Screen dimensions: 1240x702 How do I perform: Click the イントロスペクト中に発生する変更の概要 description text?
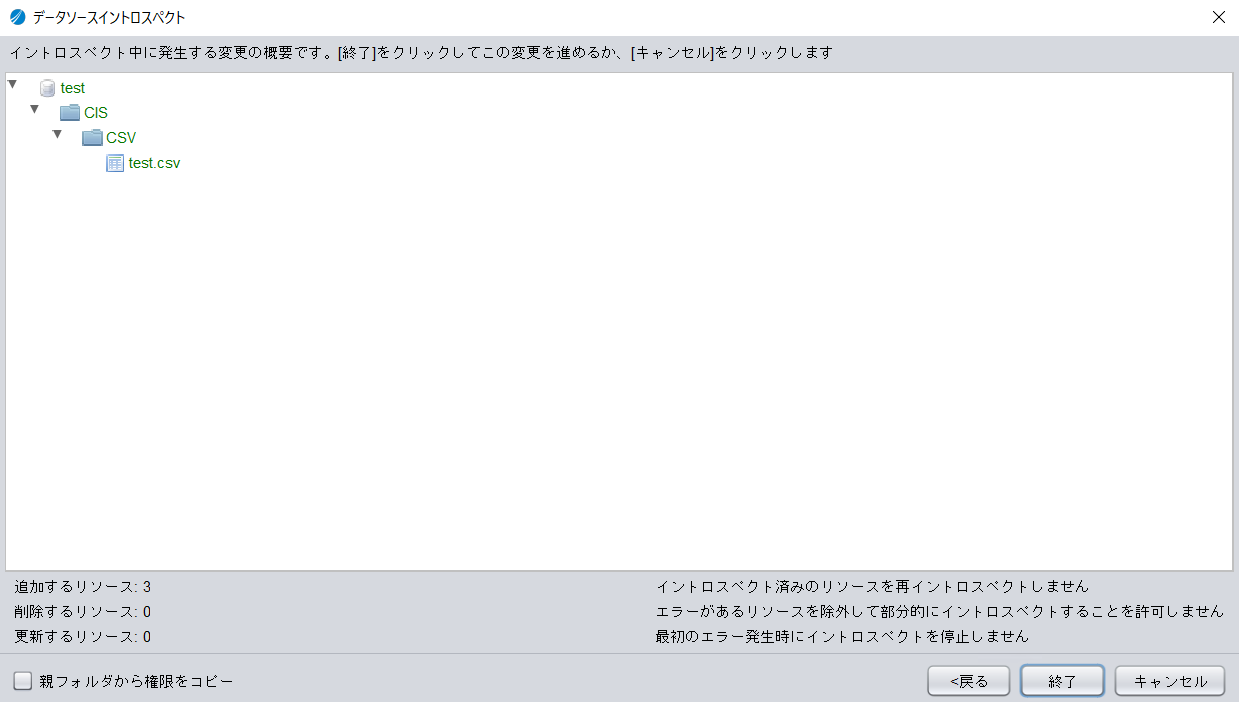[421, 52]
